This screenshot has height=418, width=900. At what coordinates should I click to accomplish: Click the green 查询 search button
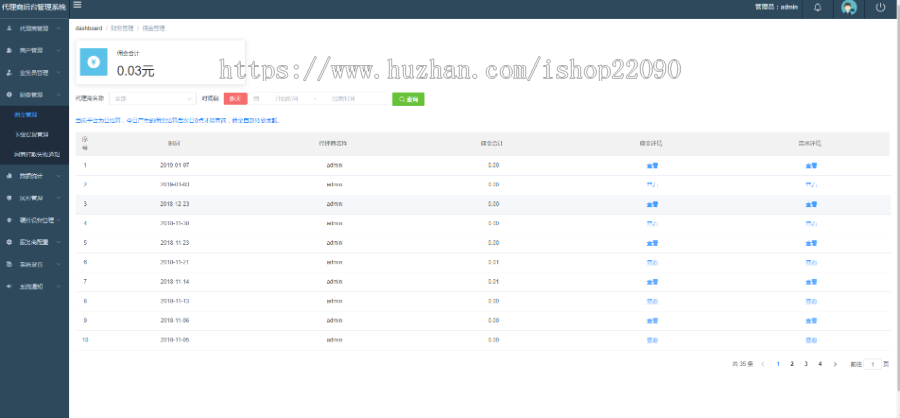(408, 99)
